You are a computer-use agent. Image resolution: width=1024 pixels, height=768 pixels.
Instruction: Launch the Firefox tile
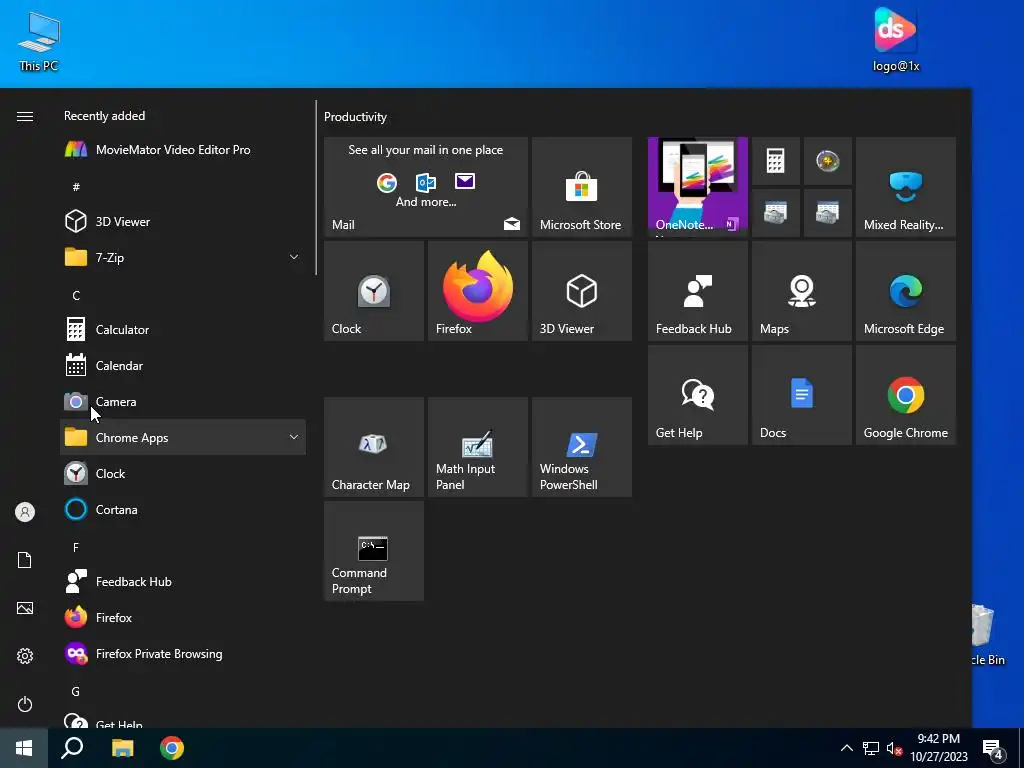point(477,291)
